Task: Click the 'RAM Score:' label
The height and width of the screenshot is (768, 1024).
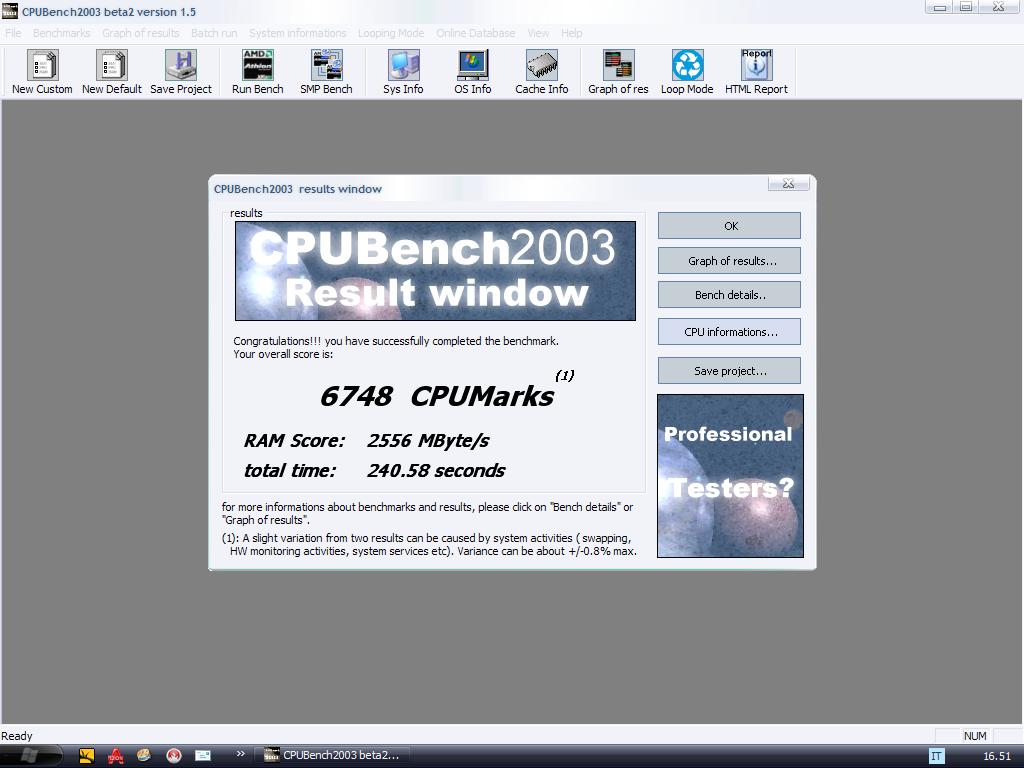Action: coord(294,441)
